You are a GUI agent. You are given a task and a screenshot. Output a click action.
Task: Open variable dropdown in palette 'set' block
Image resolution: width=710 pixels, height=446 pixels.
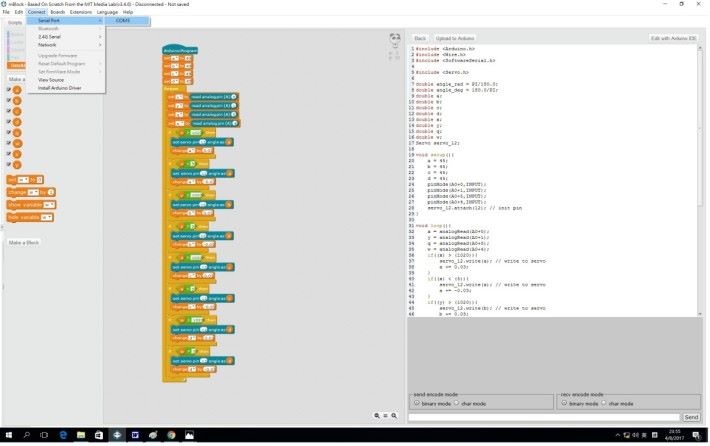[23, 180]
